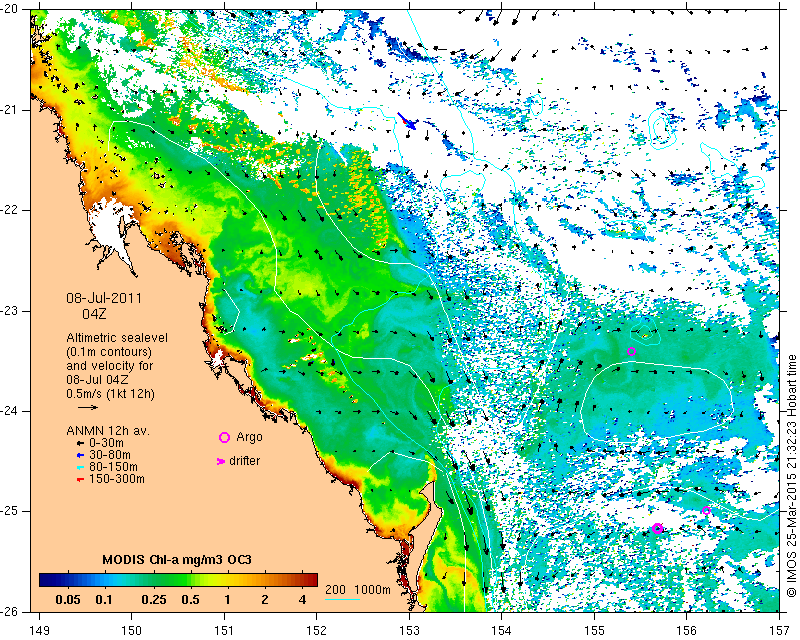Screen dimensions: 800x640
Task: Click the red 150-300m legend arrow
Action: coord(80,479)
